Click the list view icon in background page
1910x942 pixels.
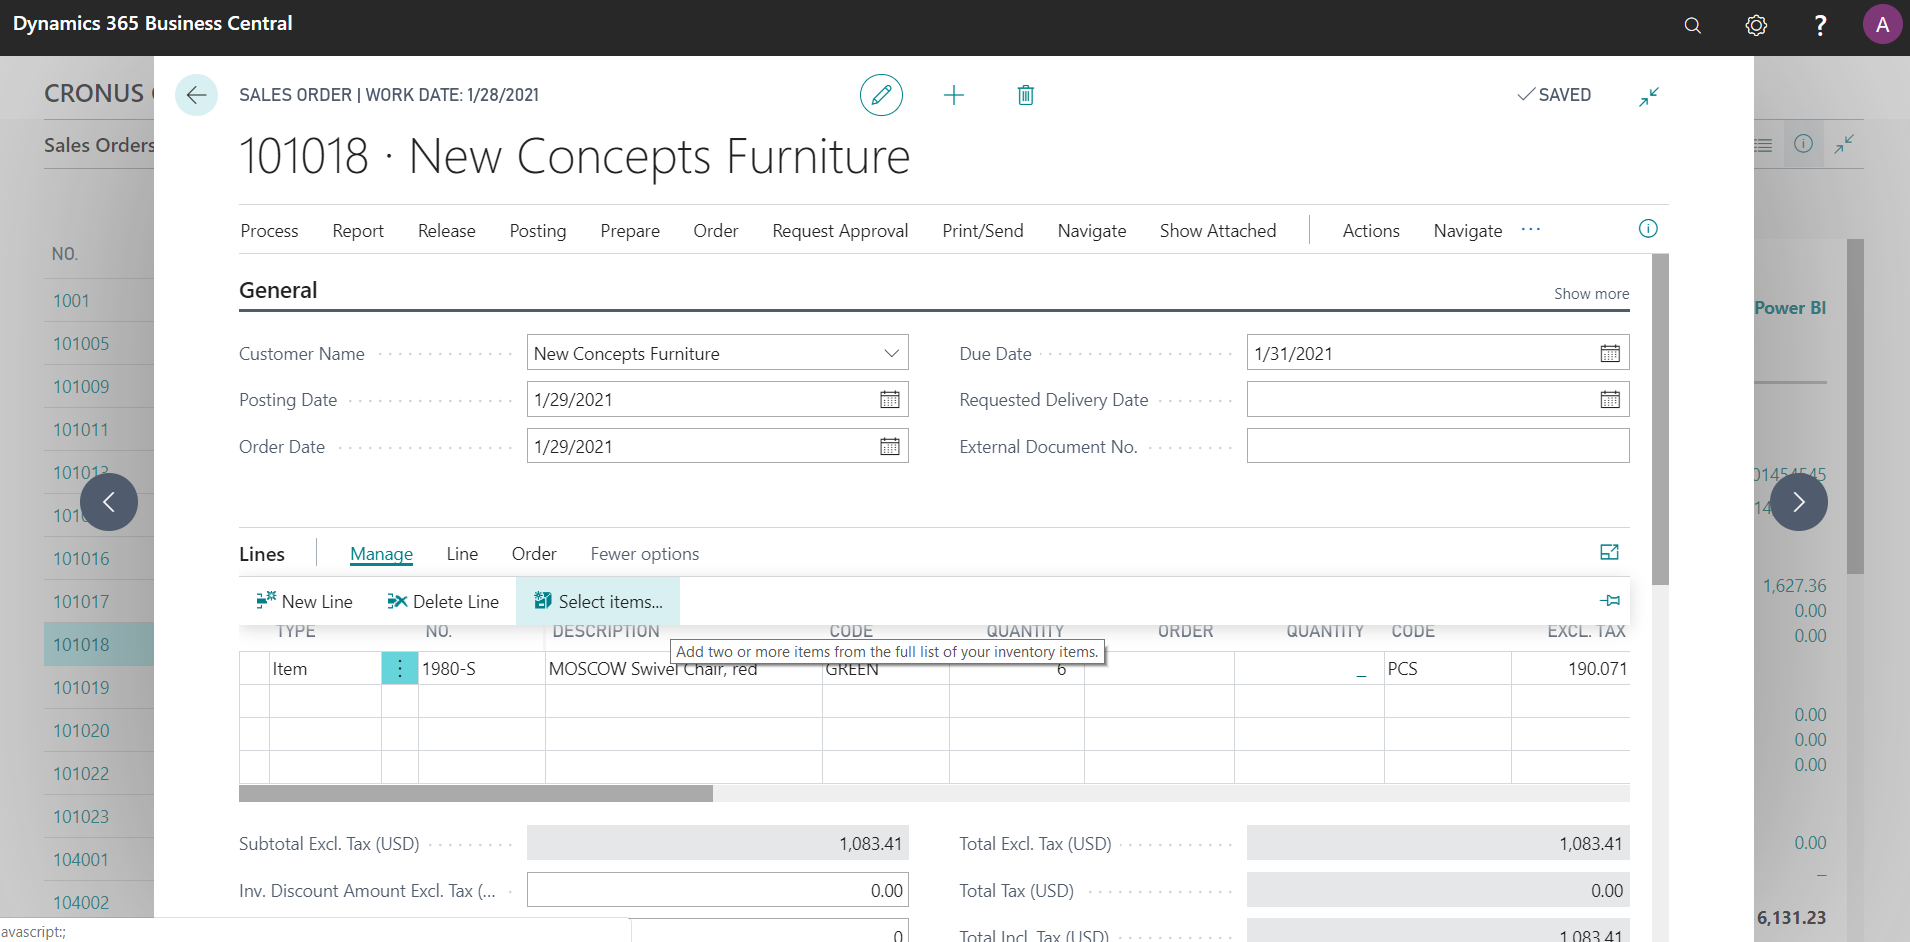(1763, 145)
